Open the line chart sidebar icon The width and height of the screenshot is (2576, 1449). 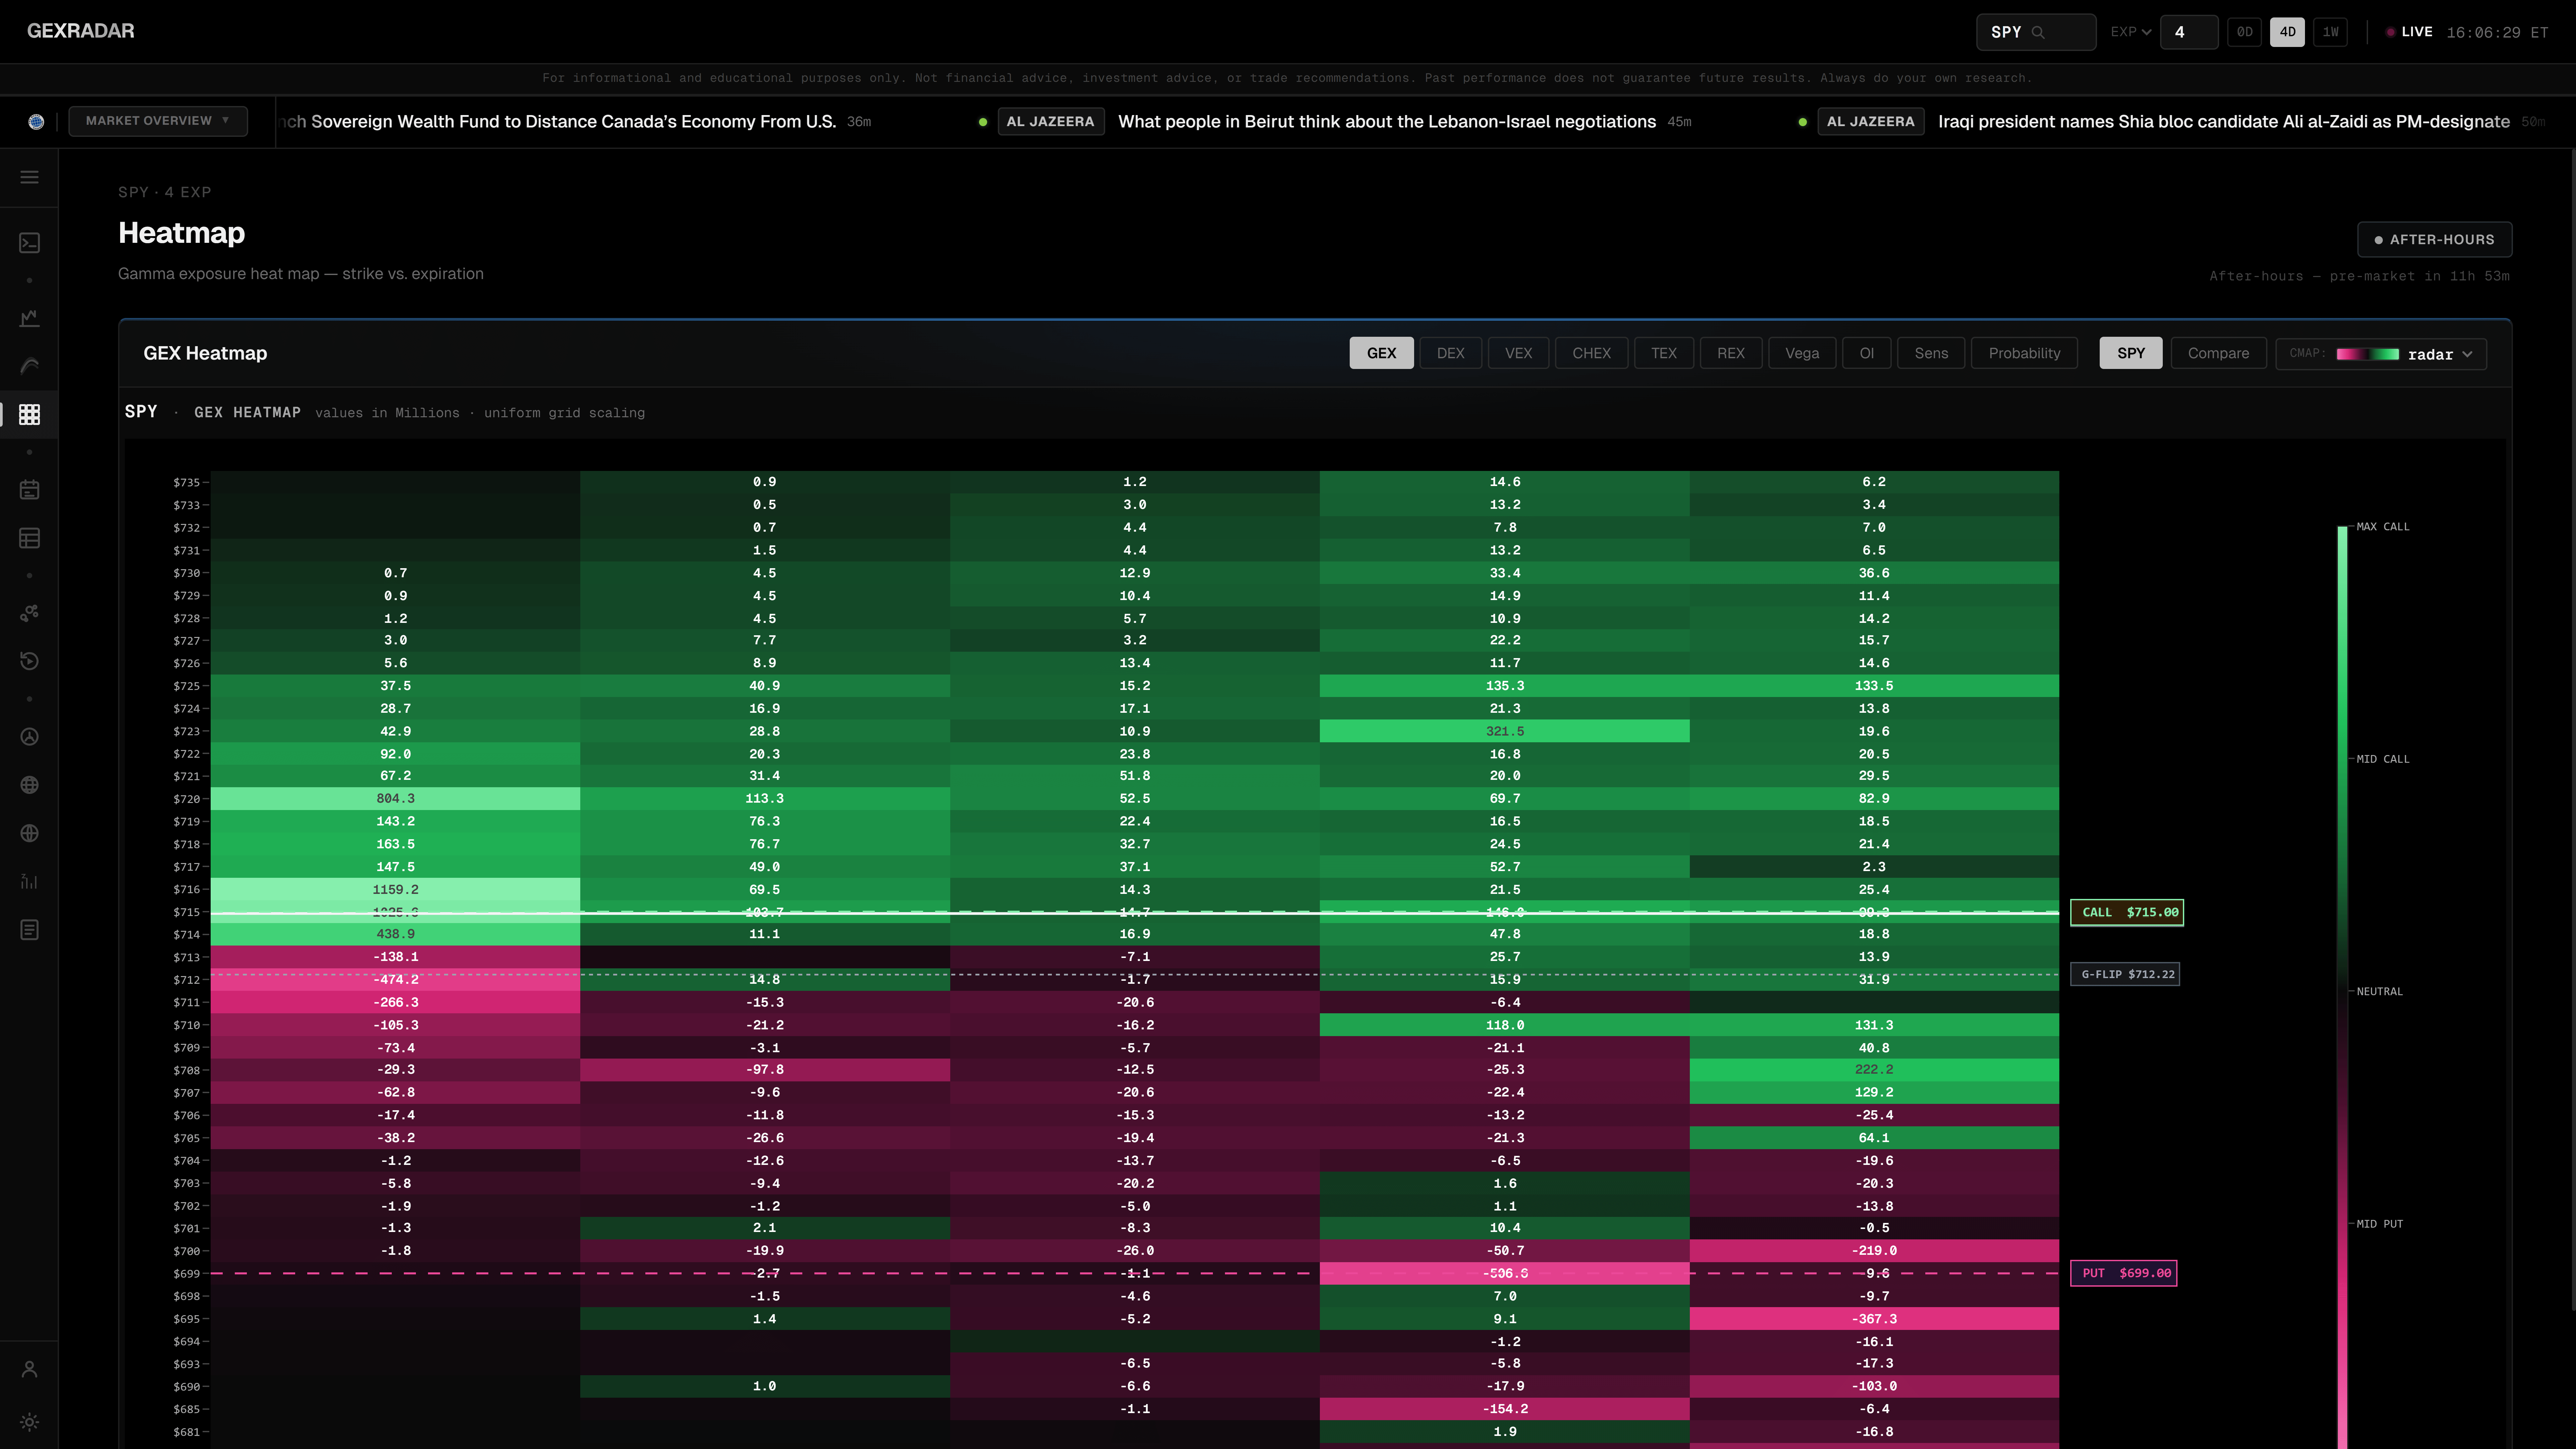(29, 318)
